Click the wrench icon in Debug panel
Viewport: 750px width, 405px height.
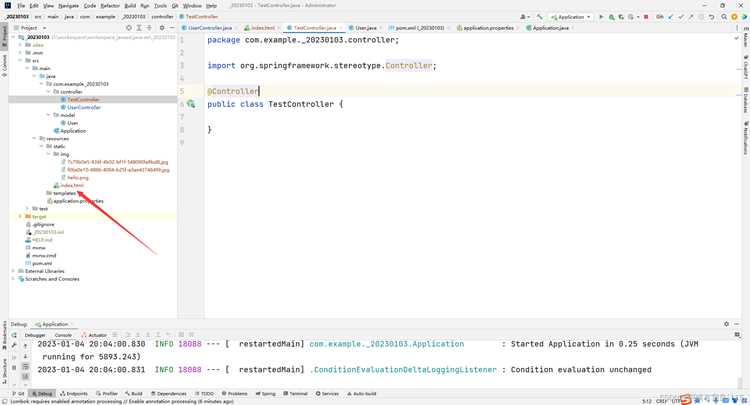tap(14, 345)
